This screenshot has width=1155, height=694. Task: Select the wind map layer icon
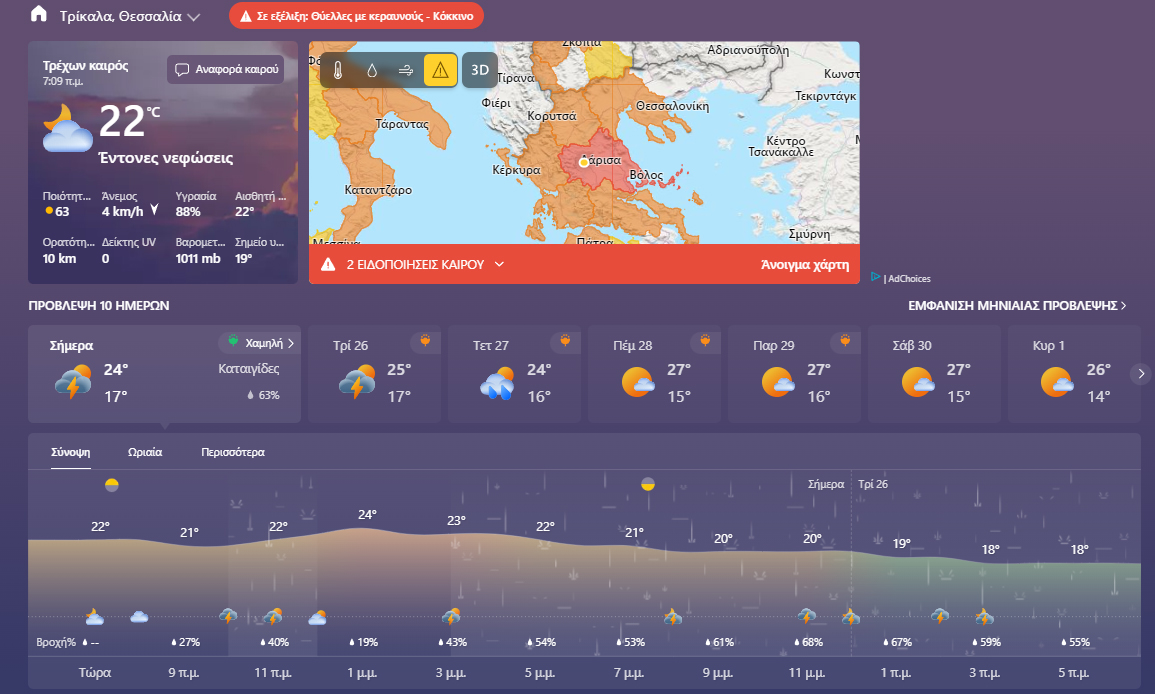click(x=406, y=70)
